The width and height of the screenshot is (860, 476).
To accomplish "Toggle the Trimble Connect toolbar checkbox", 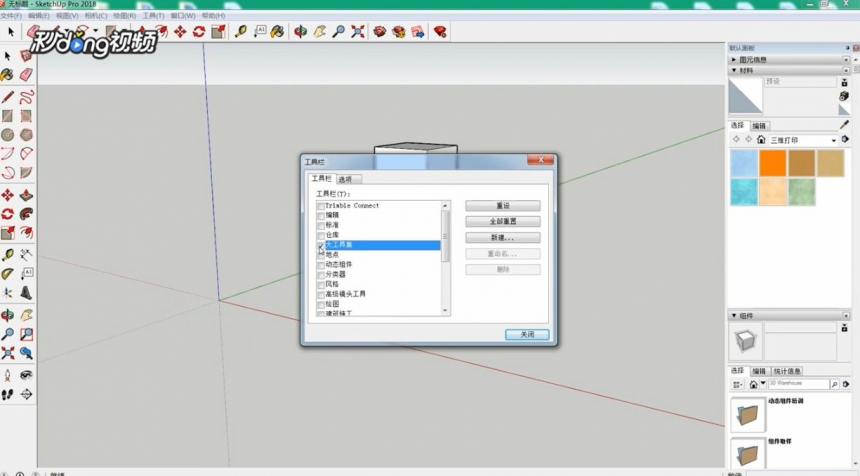I will click(321, 206).
